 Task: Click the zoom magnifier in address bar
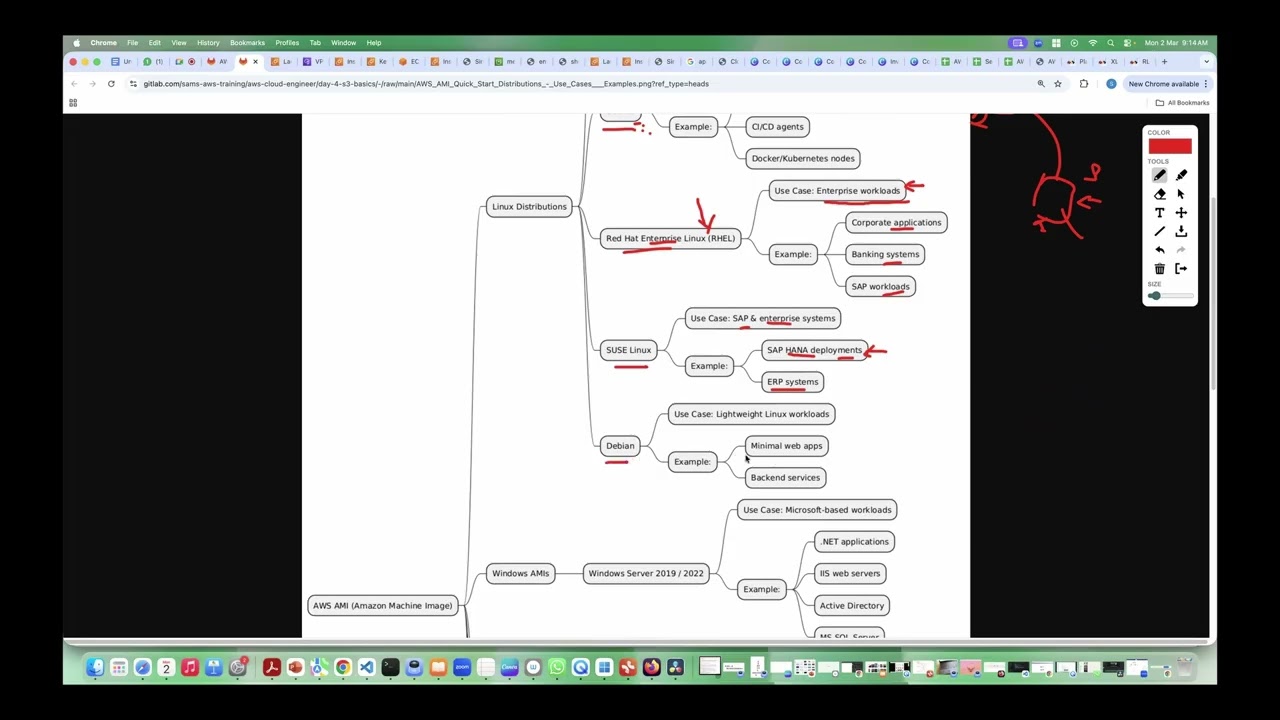click(1041, 84)
